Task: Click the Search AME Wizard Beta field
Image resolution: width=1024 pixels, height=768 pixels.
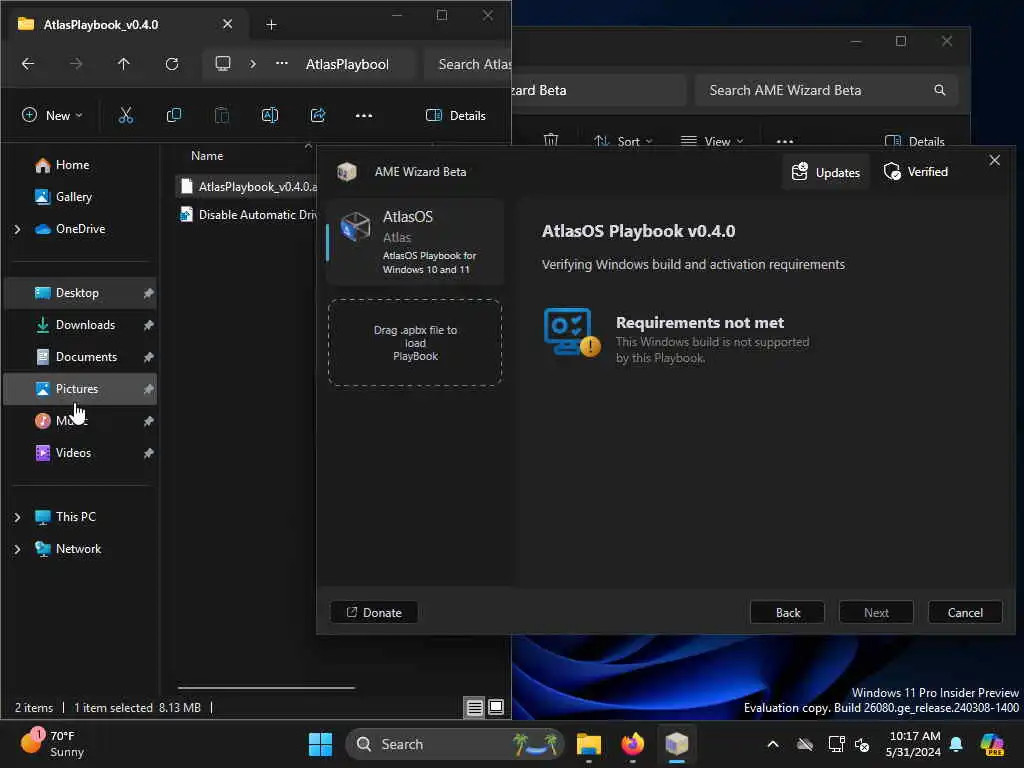Action: (826, 90)
